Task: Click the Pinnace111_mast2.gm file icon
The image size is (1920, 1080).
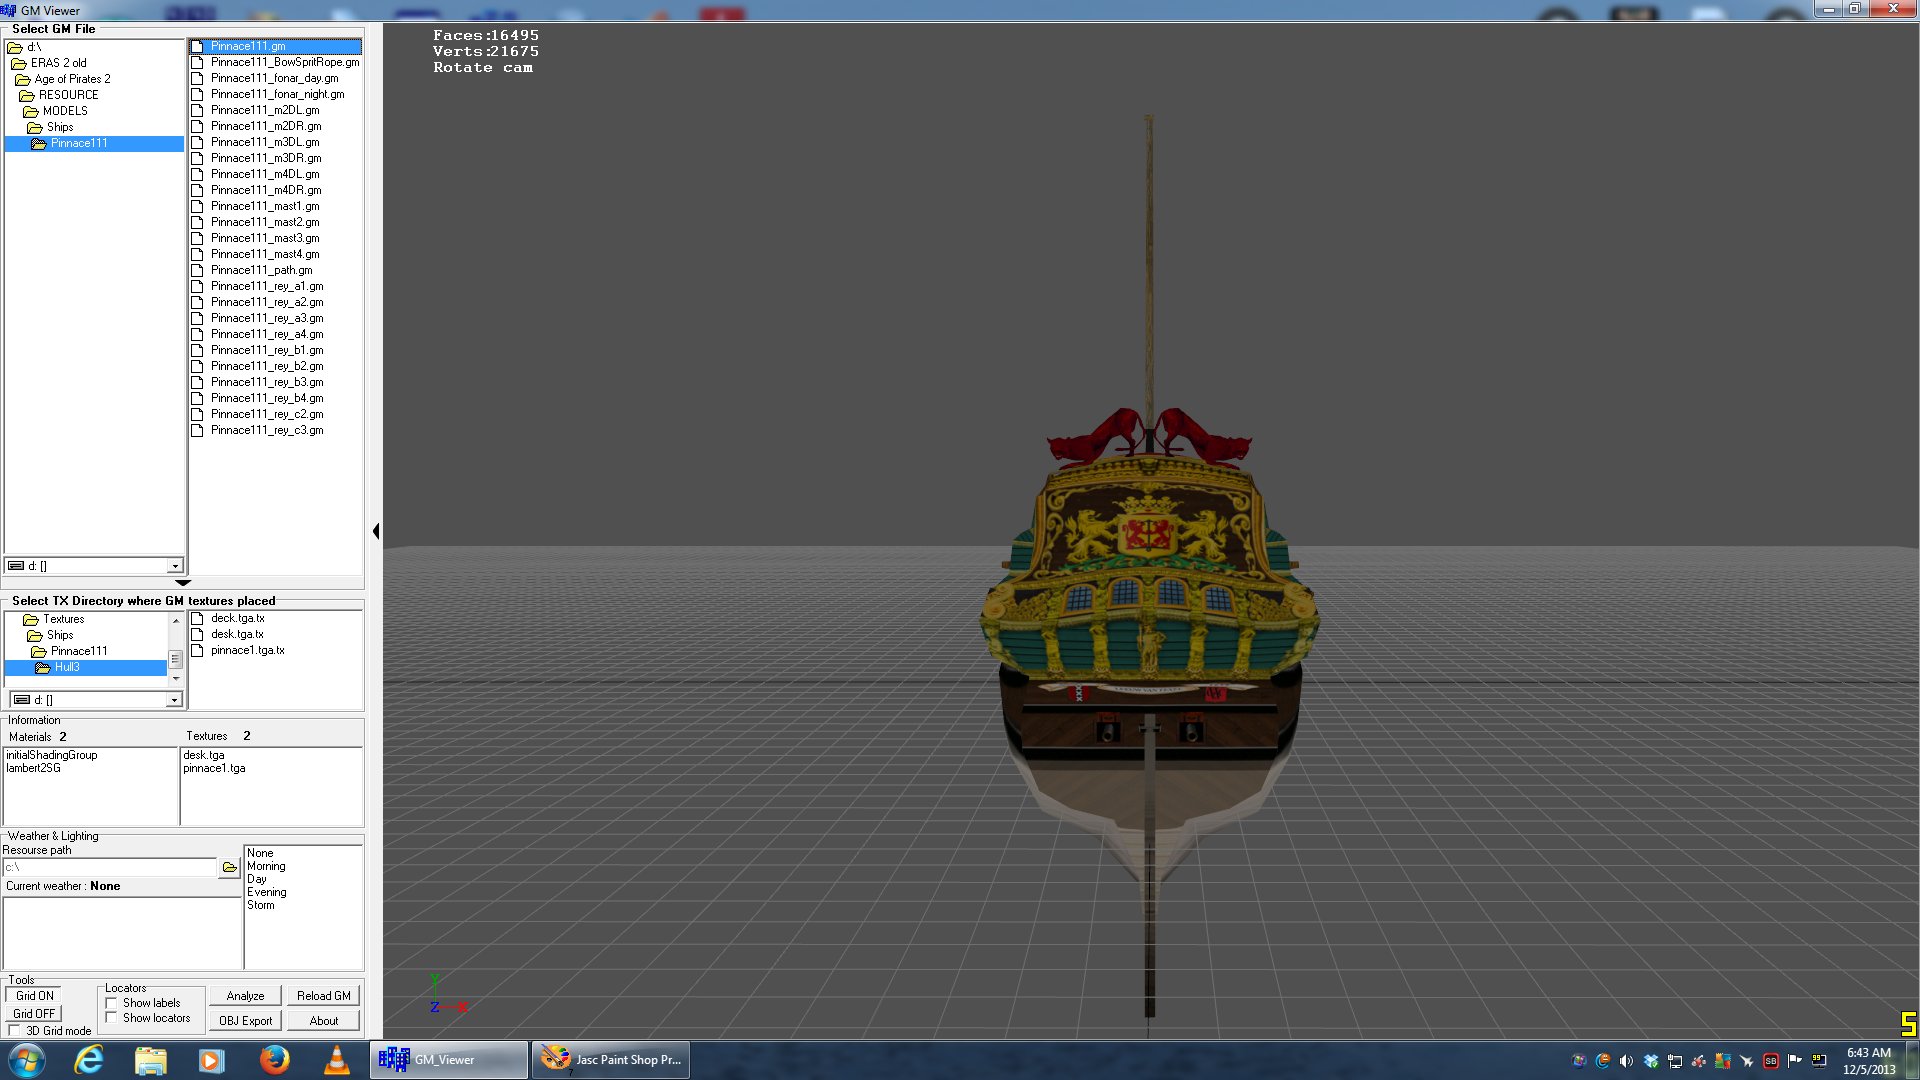Action: (197, 222)
